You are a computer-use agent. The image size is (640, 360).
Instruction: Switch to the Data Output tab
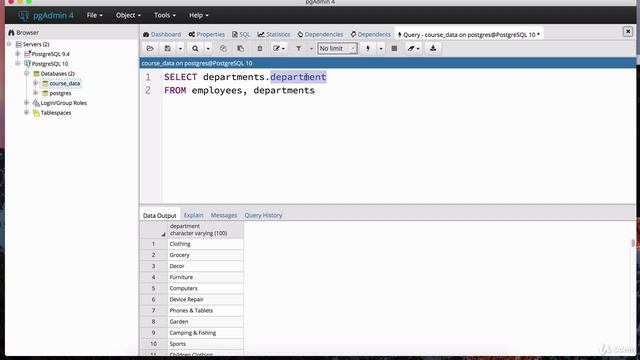[159, 215]
